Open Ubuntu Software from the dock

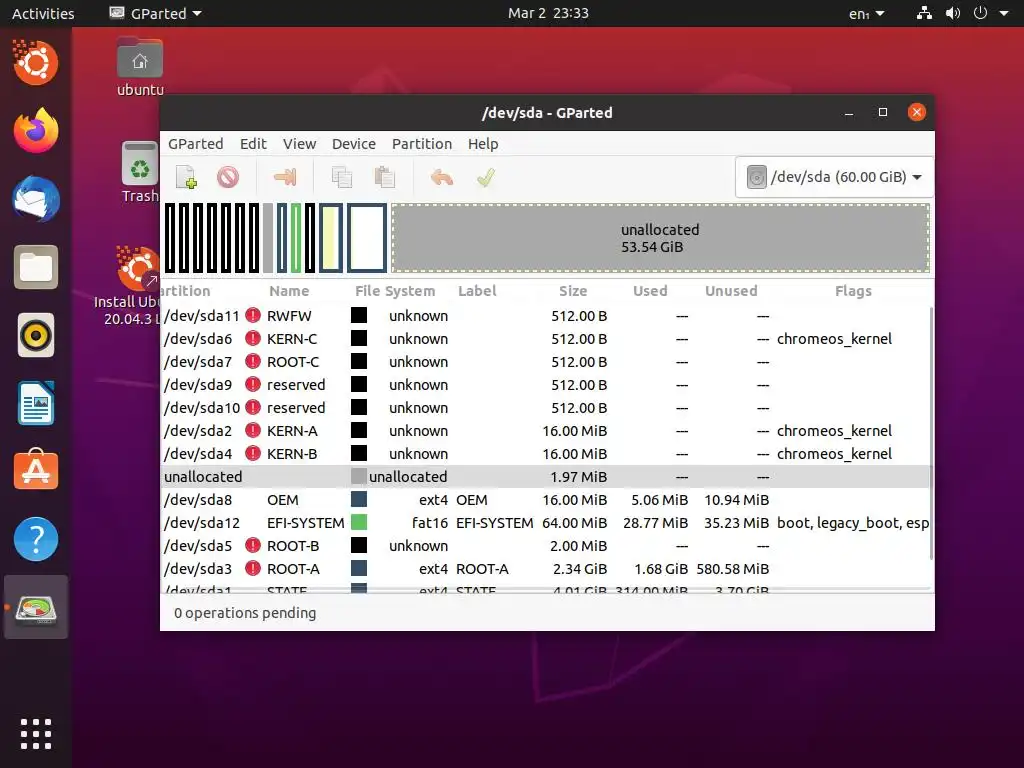36,471
